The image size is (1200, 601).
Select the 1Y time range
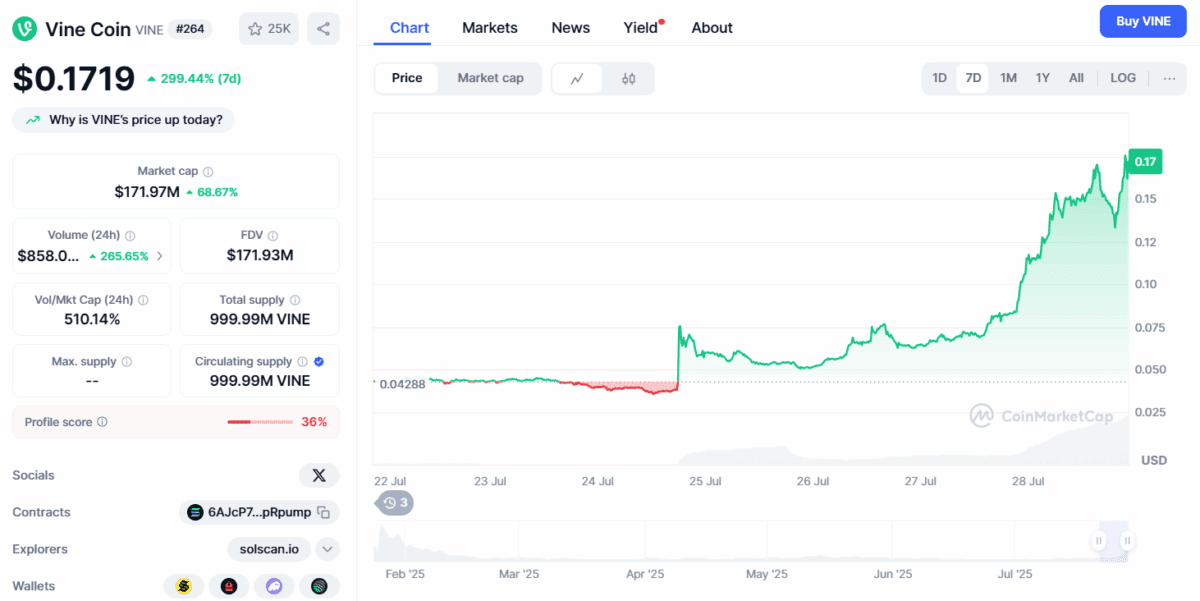tap(1043, 78)
